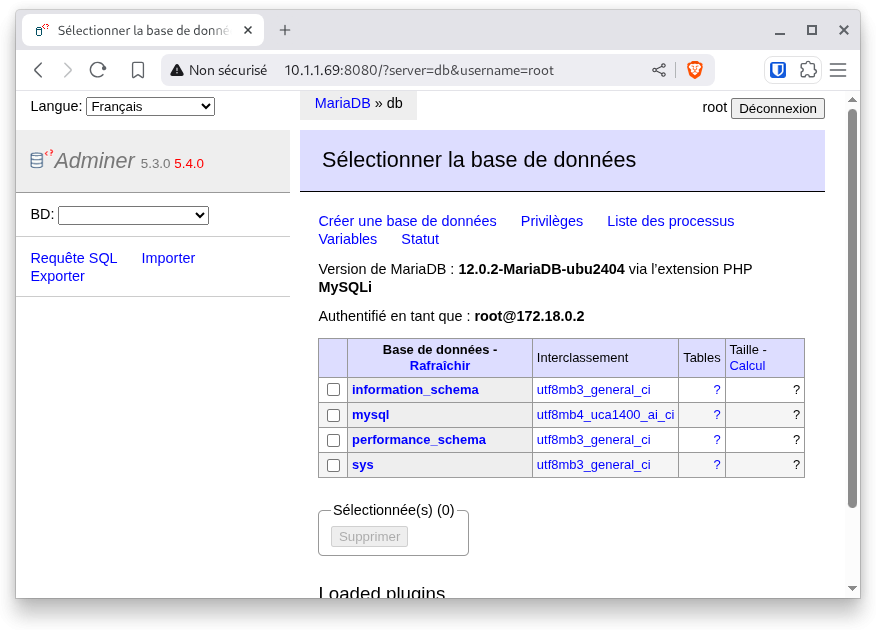Click the version text 12.0.2-MariaDB-ubu2404
The height and width of the screenshot is (630, 876).
(541, 269)
